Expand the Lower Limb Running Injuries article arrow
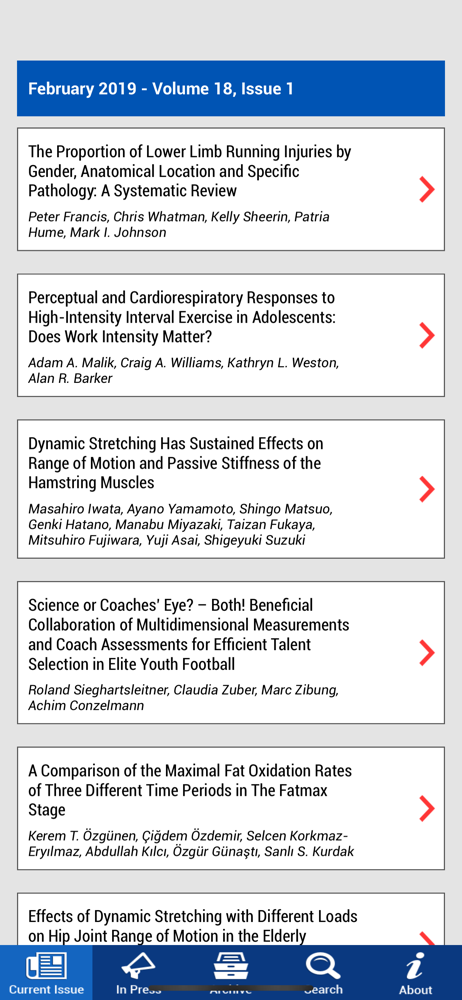 point(427,189)
